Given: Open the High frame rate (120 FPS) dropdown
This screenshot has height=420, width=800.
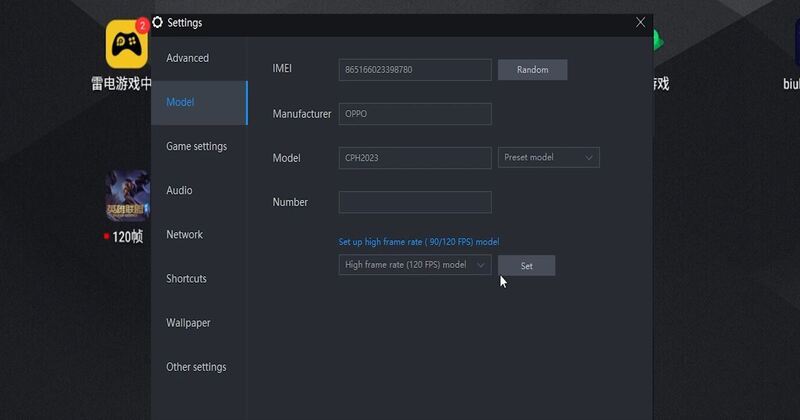Looking at the screenshot, I should (415, 265).
